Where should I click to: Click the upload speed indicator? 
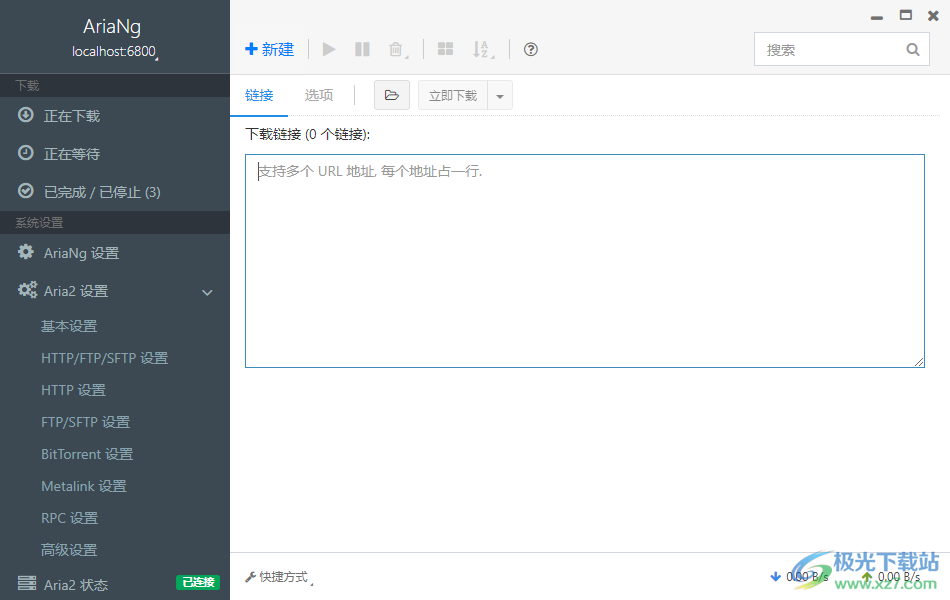pos(891,577)
